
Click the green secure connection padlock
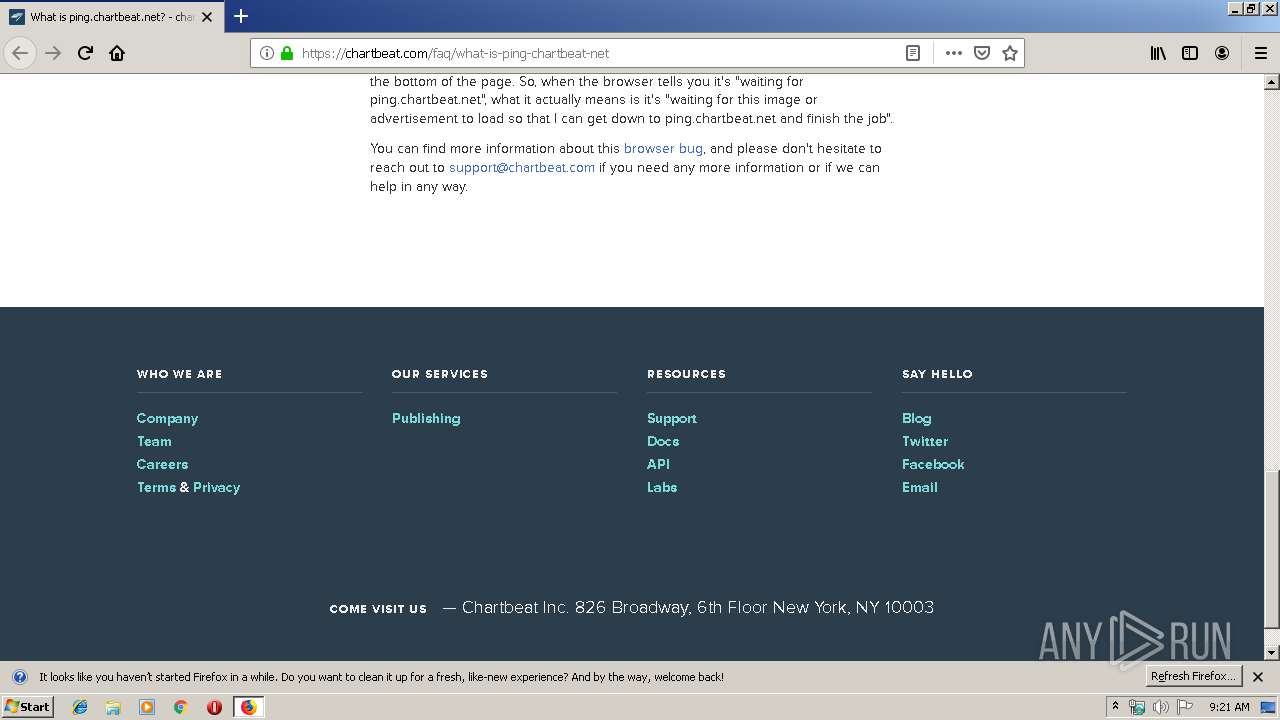[287, 53]
